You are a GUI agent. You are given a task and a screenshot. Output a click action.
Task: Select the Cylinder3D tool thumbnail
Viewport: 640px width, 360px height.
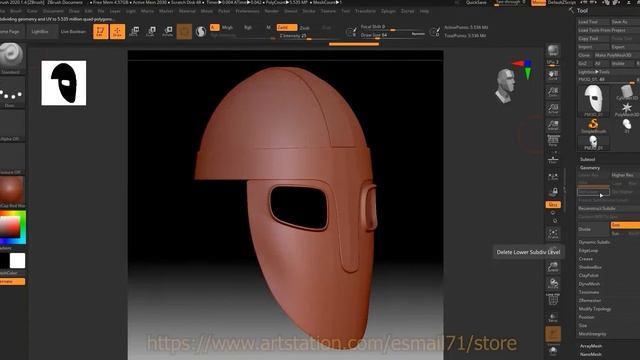[626, 93]
